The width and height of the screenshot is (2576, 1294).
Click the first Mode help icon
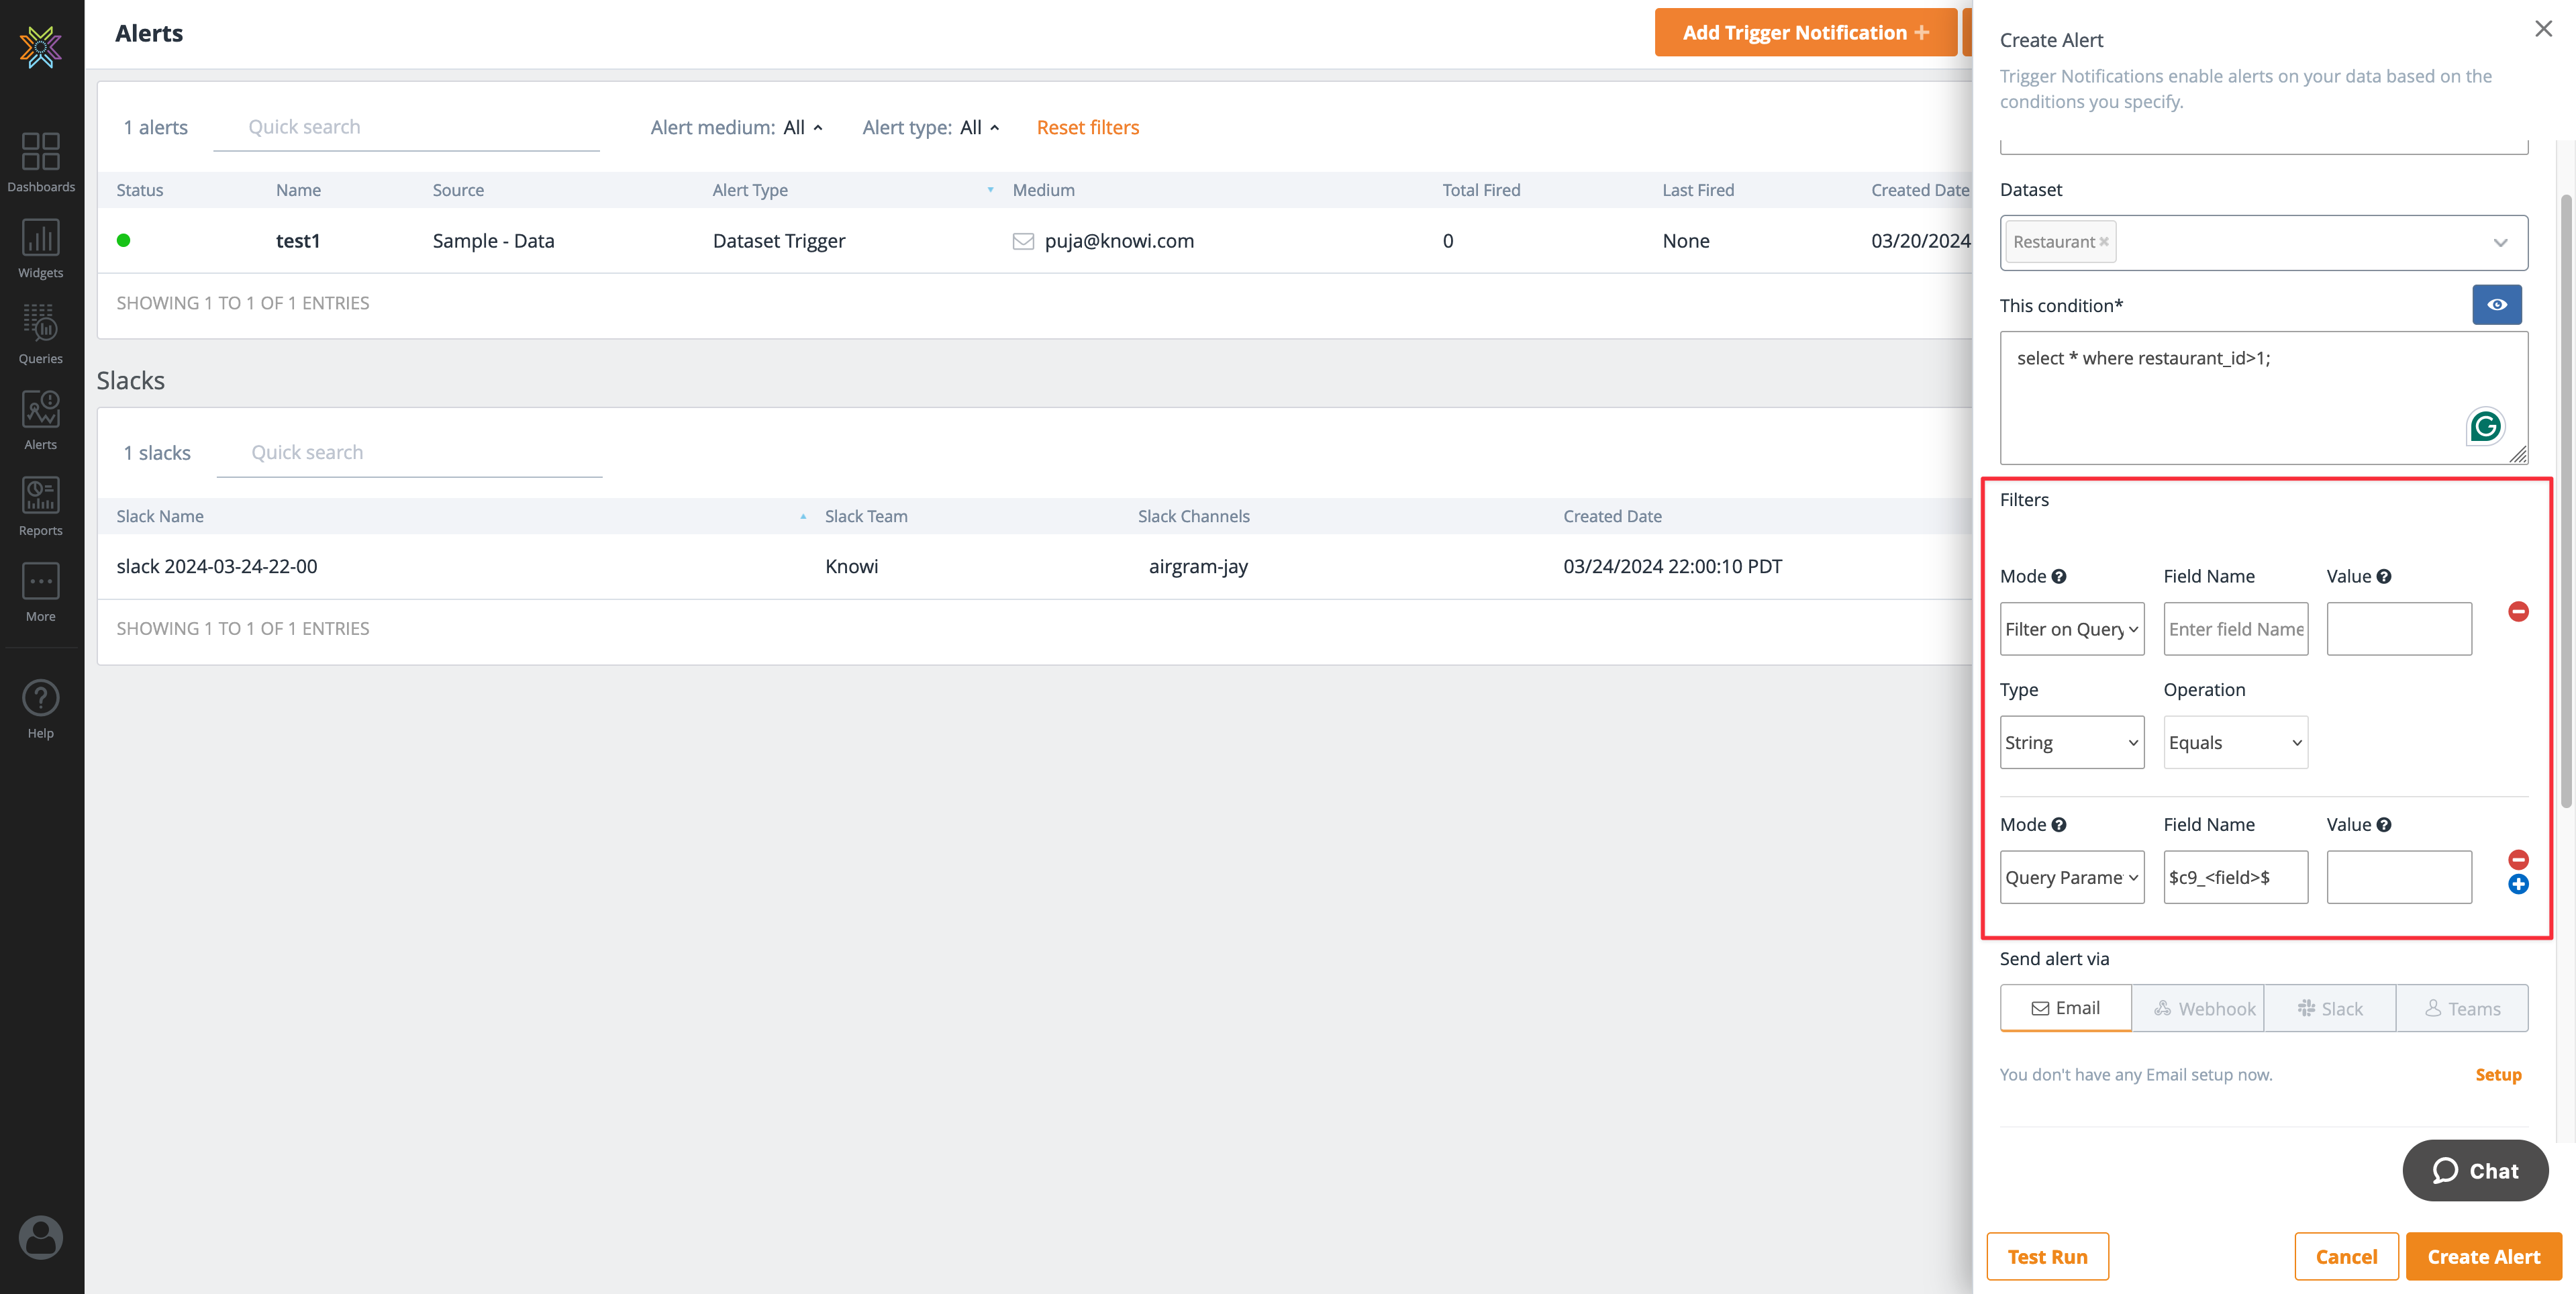point(2059,576)
